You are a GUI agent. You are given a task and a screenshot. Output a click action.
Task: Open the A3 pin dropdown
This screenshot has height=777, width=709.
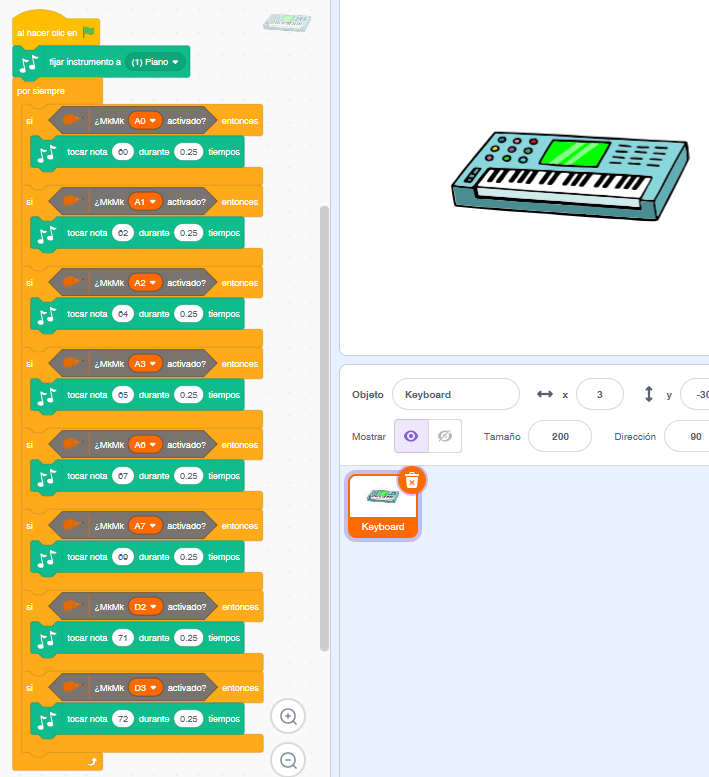145,364
